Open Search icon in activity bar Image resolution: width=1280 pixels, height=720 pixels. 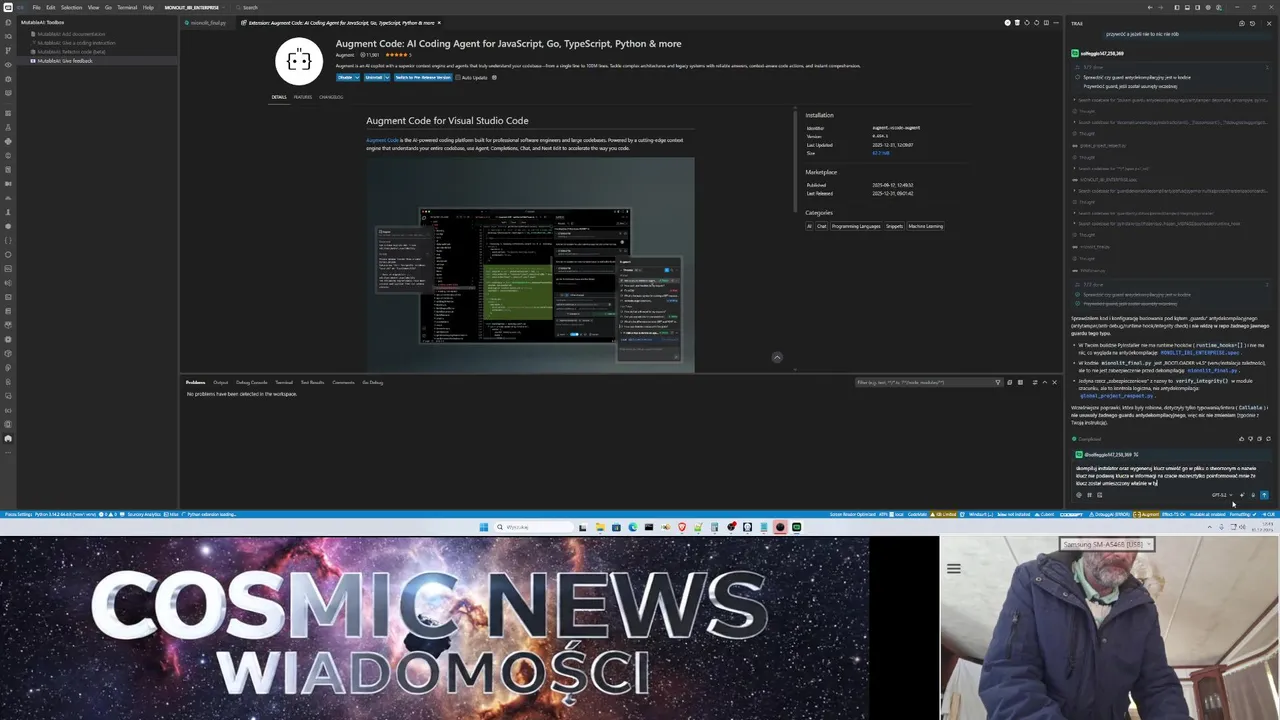[x=8, y=35]
